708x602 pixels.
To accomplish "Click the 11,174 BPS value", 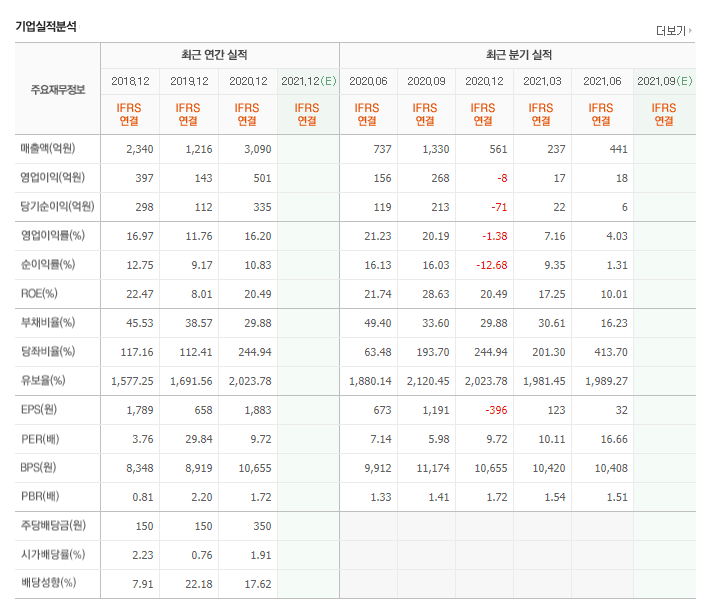I will [433, 468].
